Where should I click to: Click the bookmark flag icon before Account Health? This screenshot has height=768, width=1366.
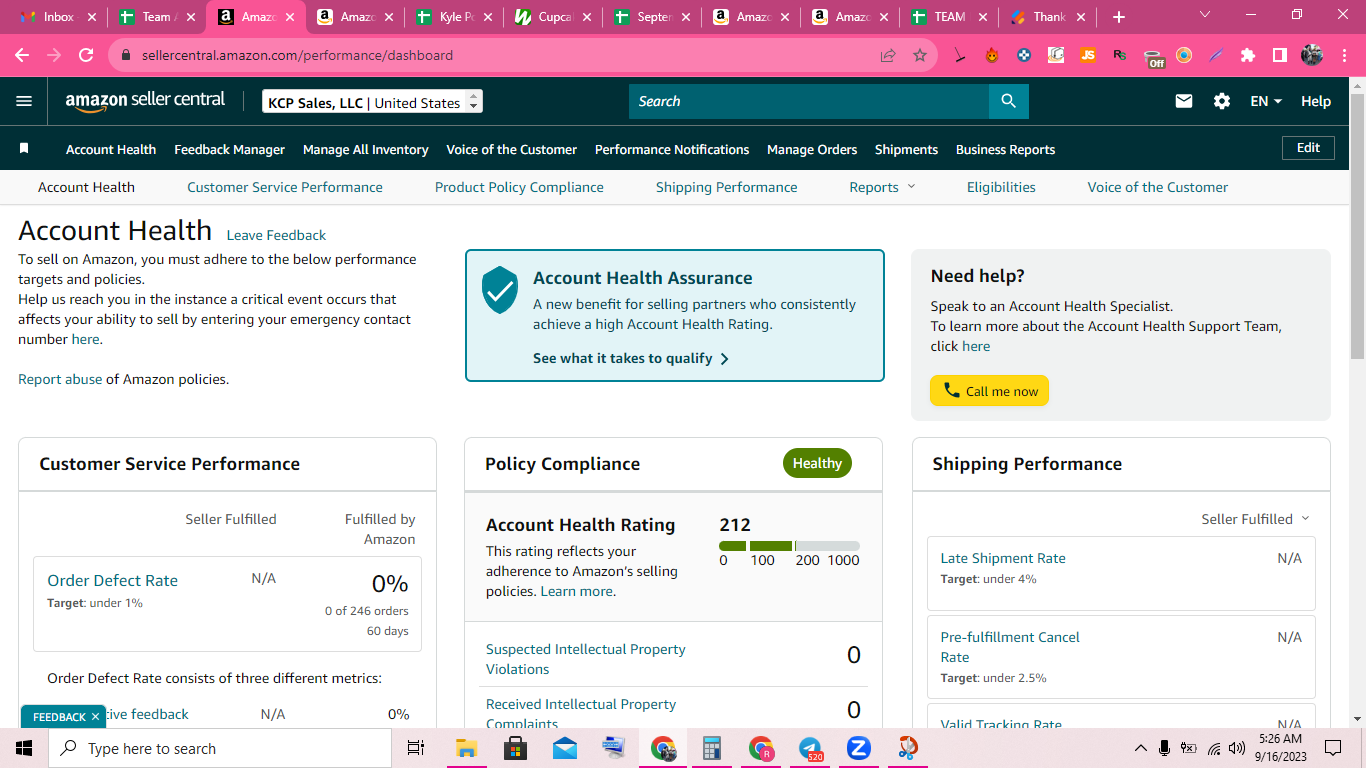pos(24,148)
